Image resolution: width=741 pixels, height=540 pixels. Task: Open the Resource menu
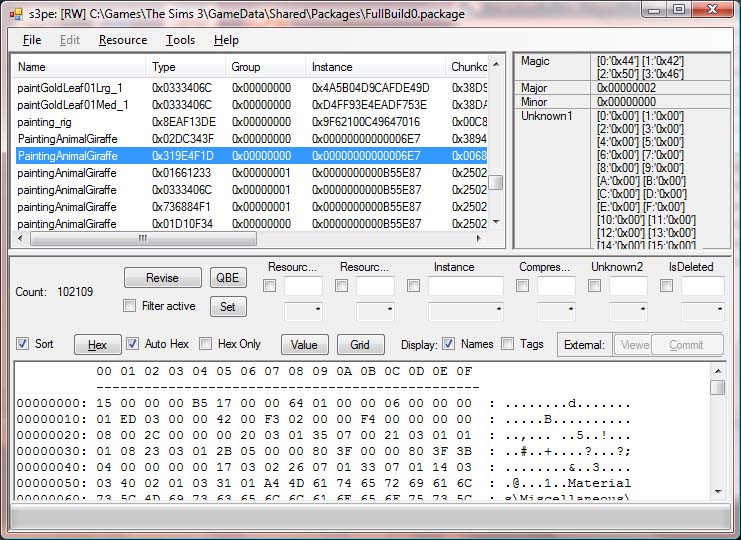tap(123, 40)
